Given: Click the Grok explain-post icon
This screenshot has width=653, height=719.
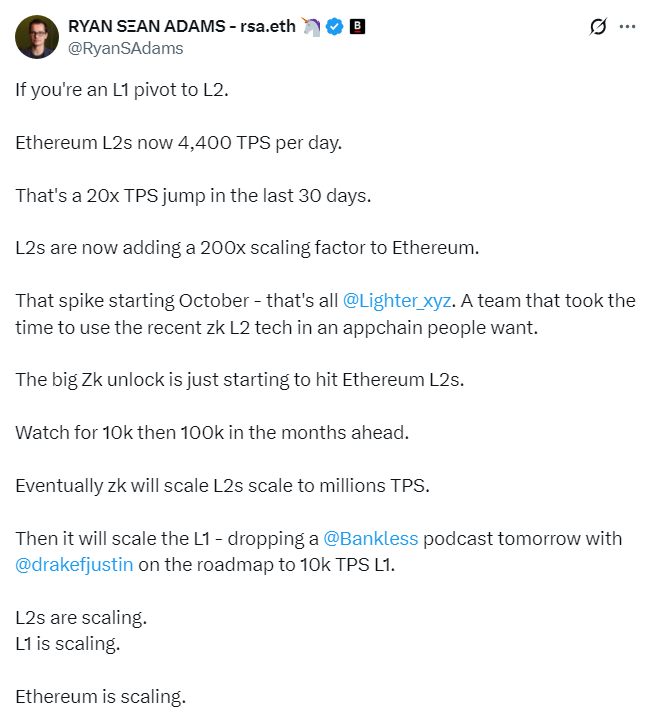Looking at the screenshot, I should coord(598,27).
